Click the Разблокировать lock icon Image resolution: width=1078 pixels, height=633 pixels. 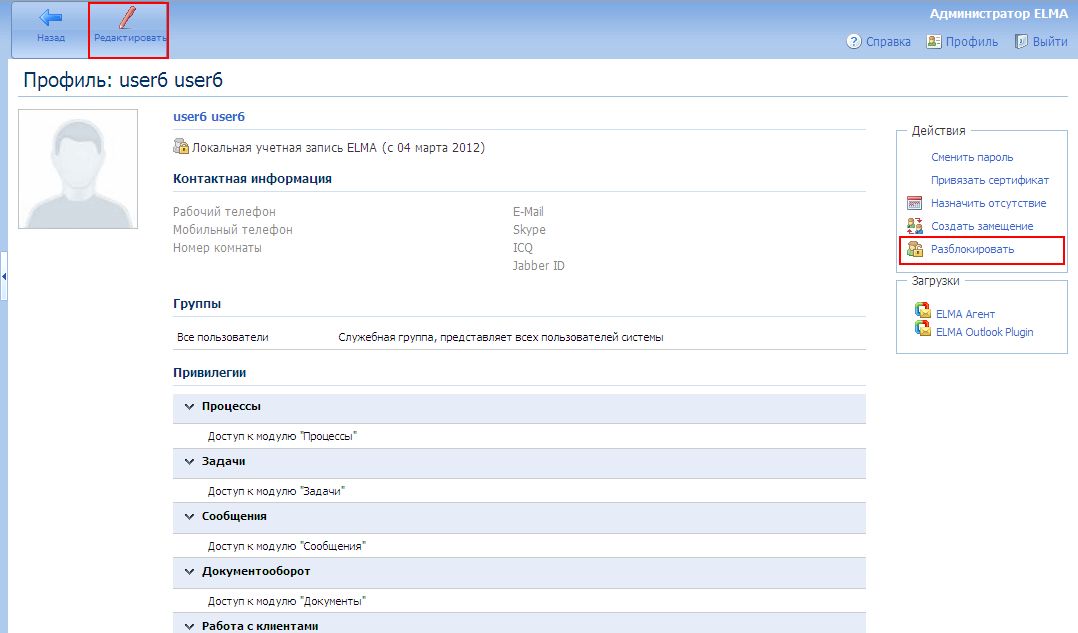click(914, 249)
